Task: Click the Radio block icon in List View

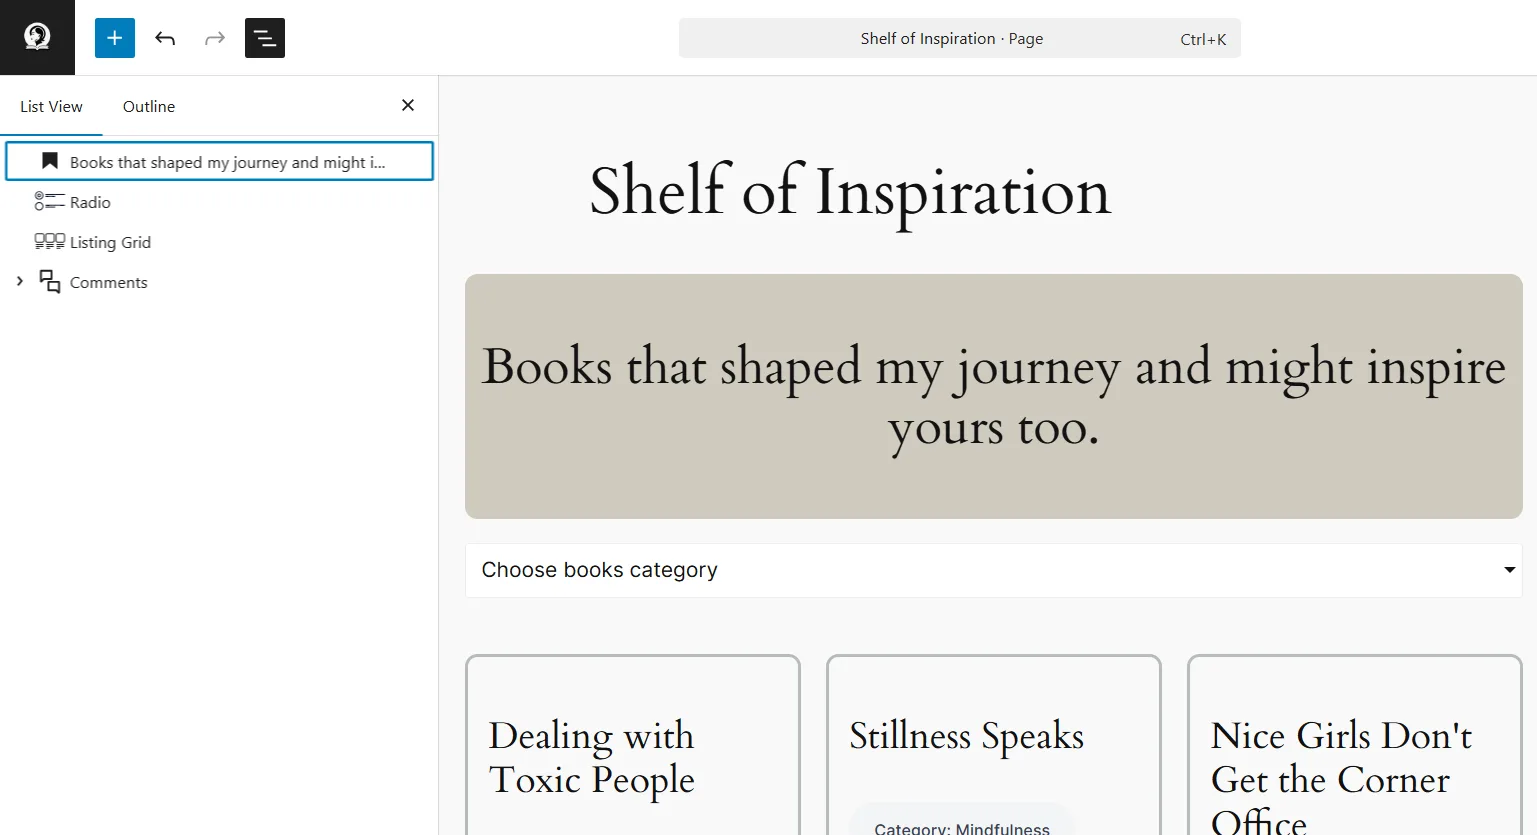Action: pos(48,201)
